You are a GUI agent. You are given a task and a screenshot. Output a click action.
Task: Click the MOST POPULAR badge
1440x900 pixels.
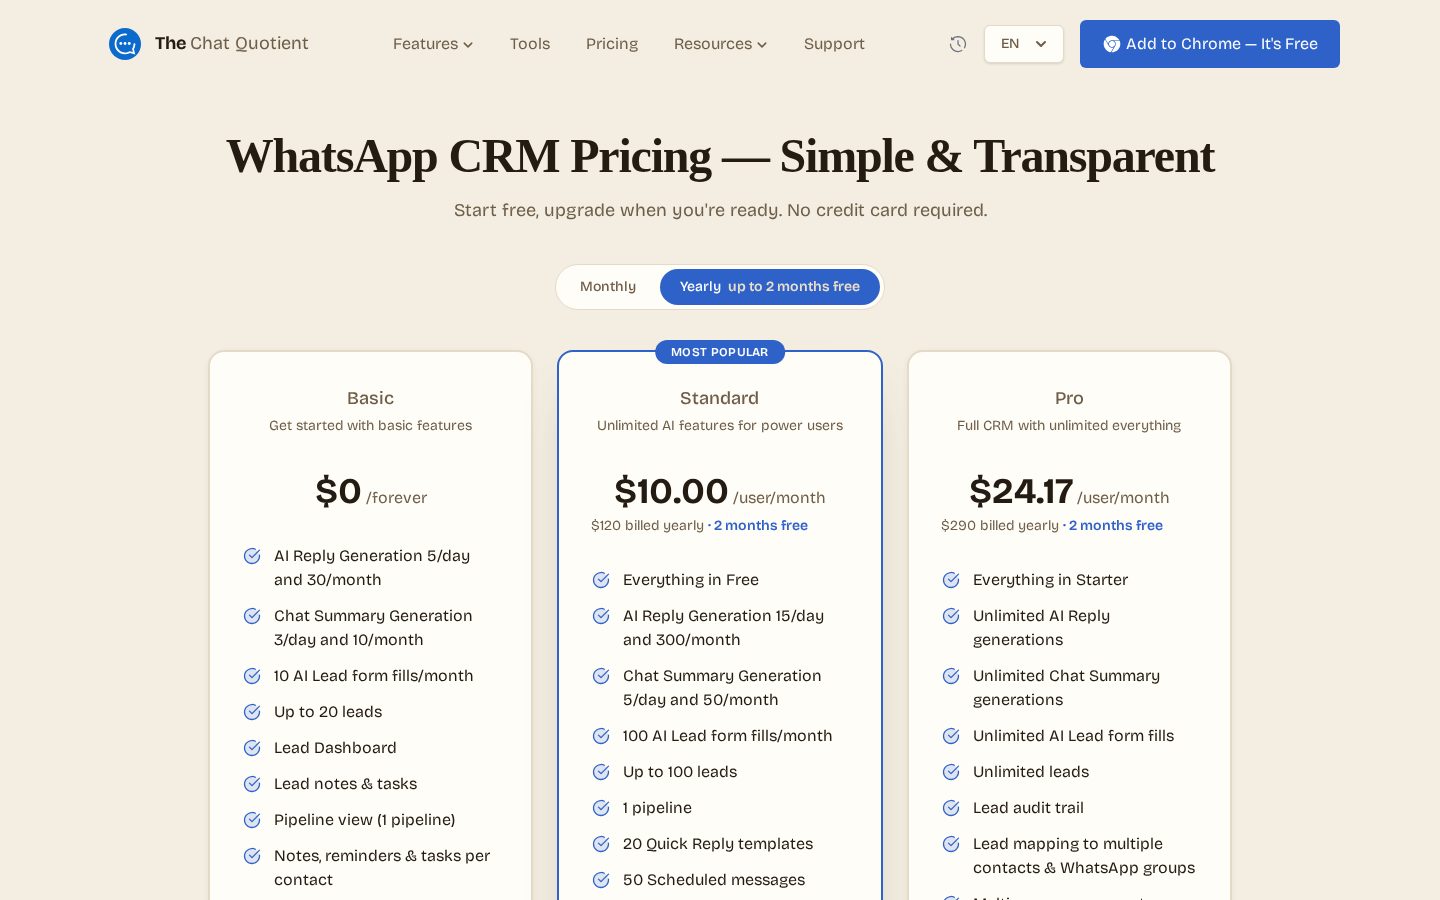click(720, 352)
